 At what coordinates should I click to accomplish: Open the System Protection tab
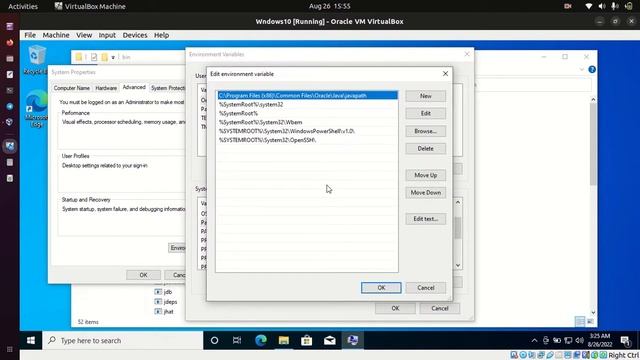pyautogui.click(x=167, y=88)
